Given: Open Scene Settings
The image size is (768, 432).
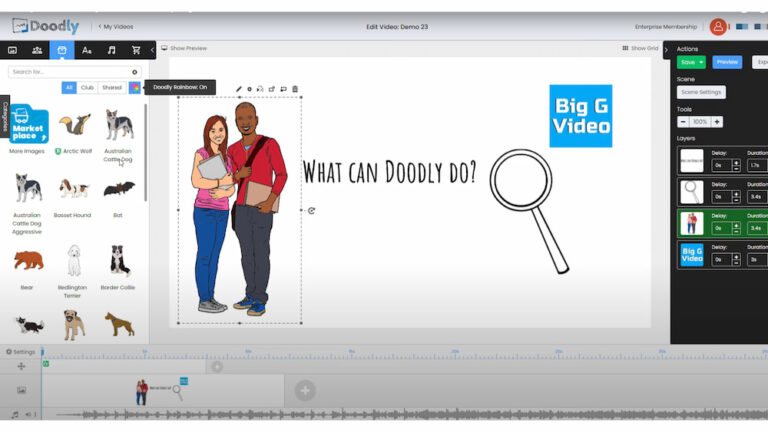Looking at the screenshot, I should coord(700,92).
